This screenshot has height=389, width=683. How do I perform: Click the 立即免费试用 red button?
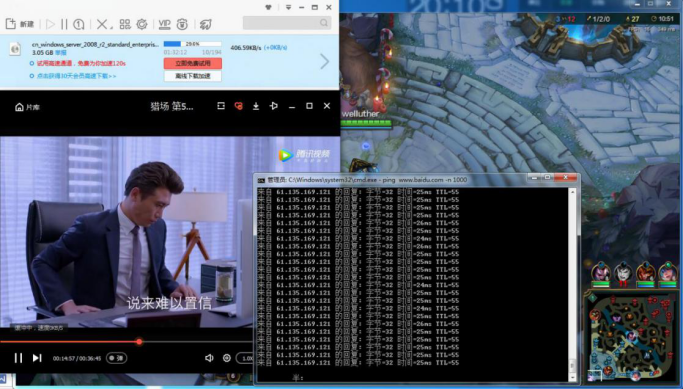pos(193,63)
